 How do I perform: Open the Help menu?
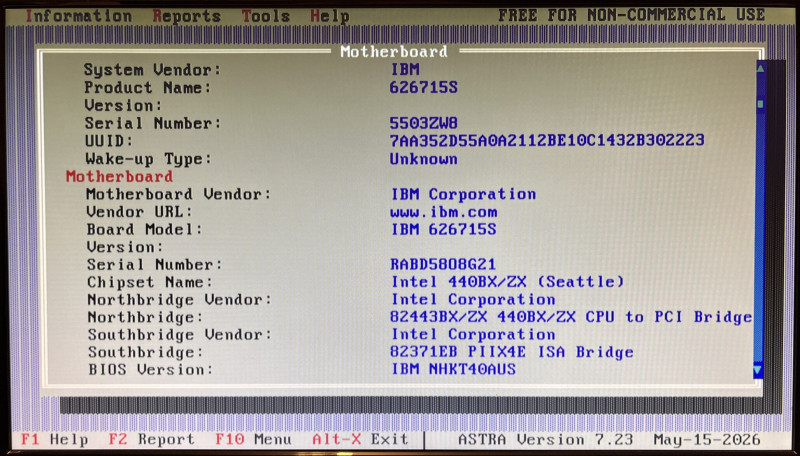tap(330, 16)
